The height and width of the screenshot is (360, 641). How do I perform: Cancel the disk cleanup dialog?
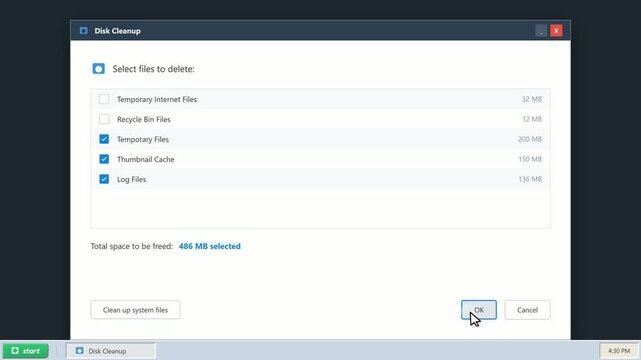tap(527, 310)
